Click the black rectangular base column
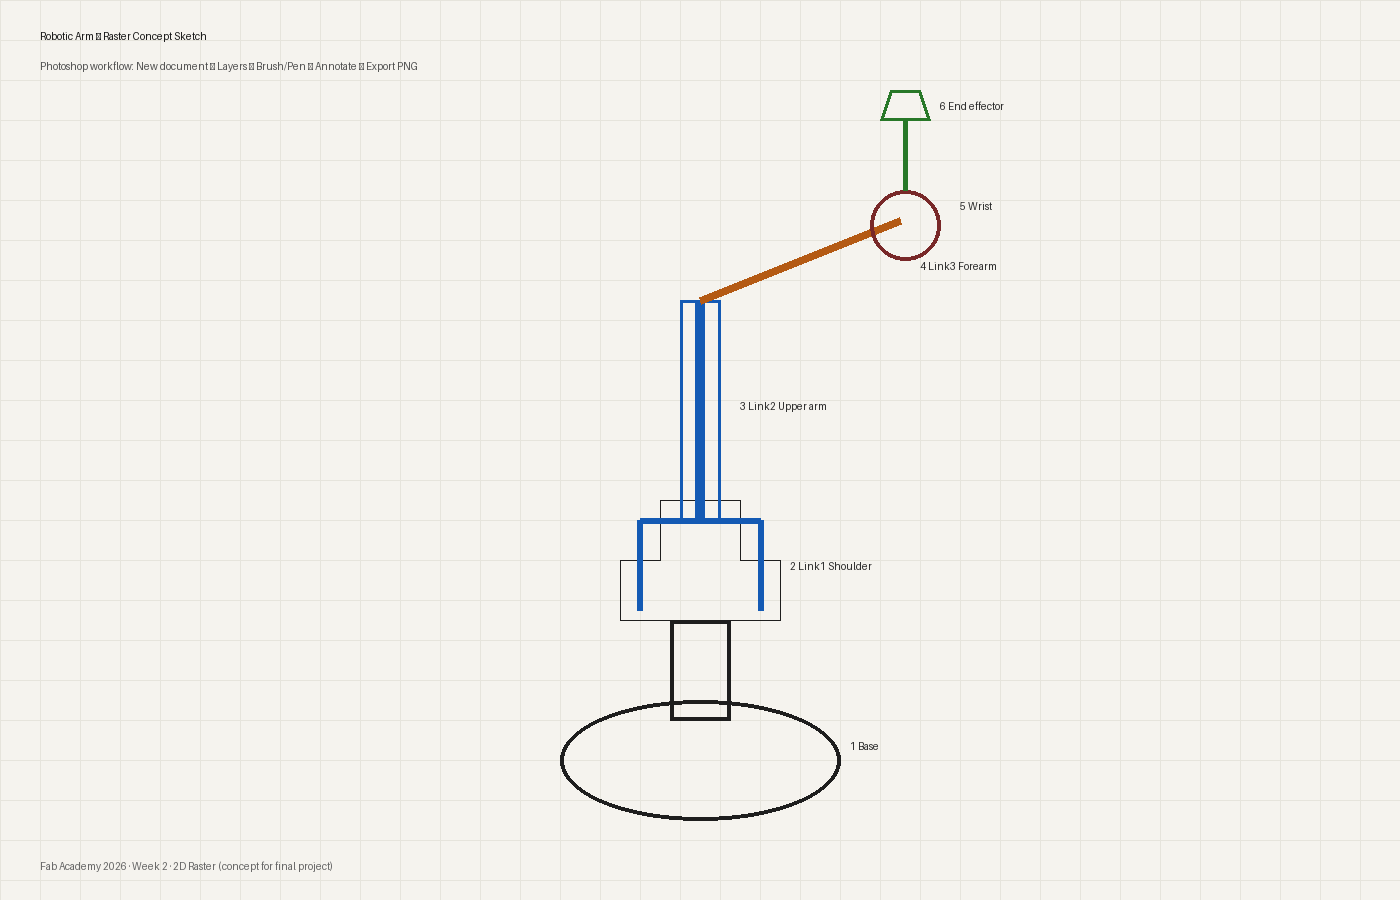The image size is (1400, 900). tap(700, 670)
